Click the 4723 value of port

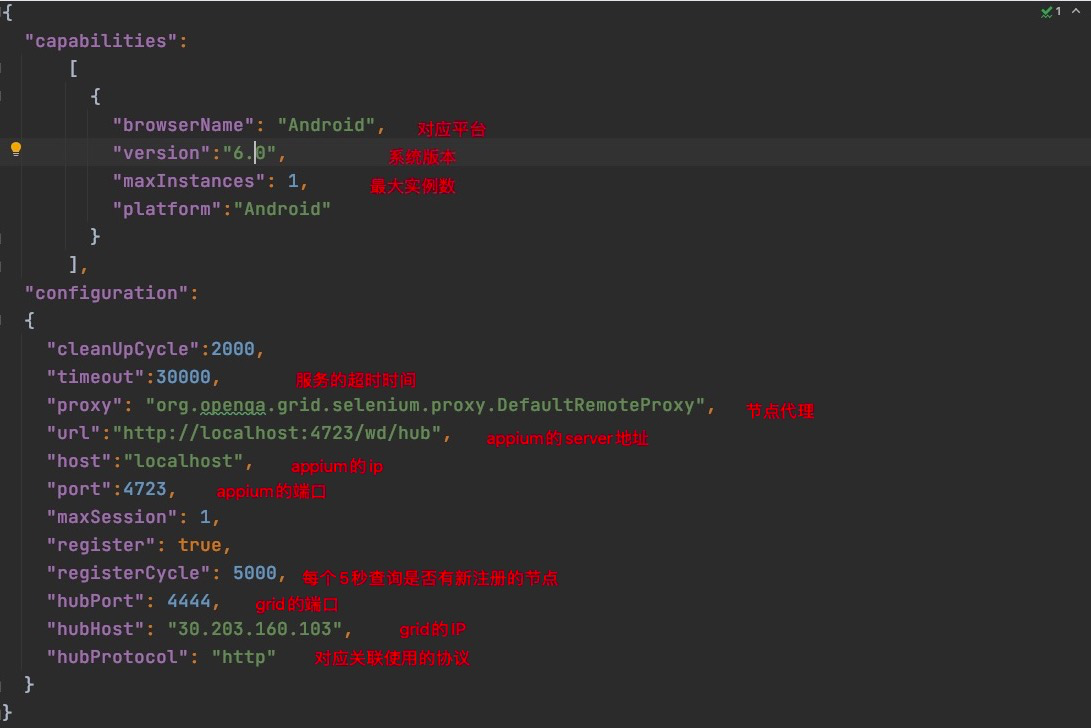click(145, 489)
